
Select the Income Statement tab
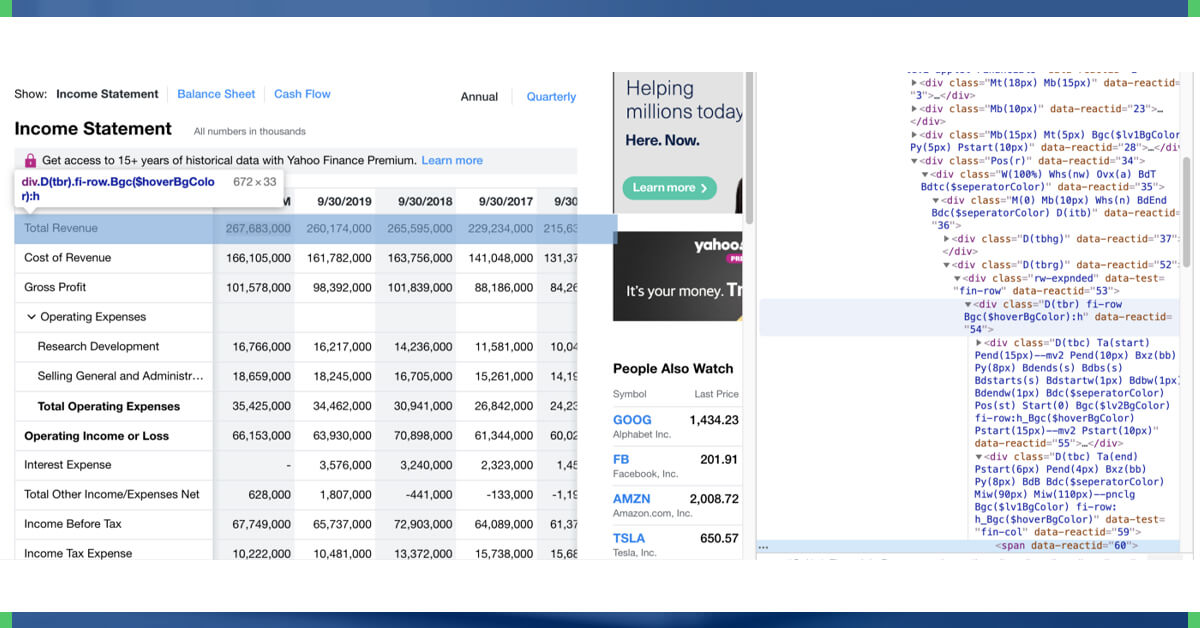point(107,94)
